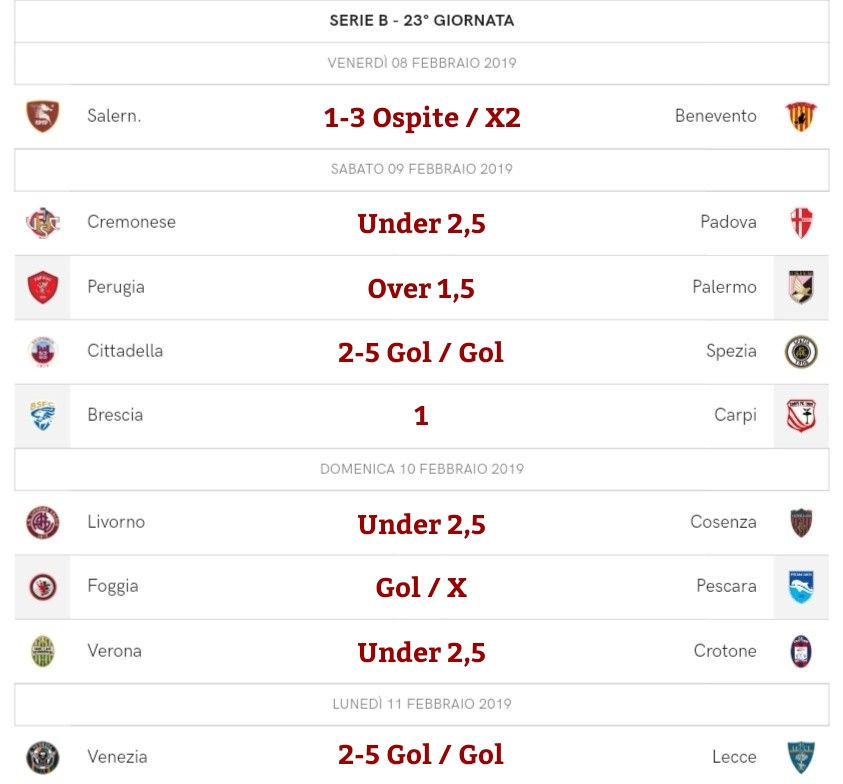843x784 pixels.
Task: Click the Brescia lion logo
Action: click(x=42, y=416)
